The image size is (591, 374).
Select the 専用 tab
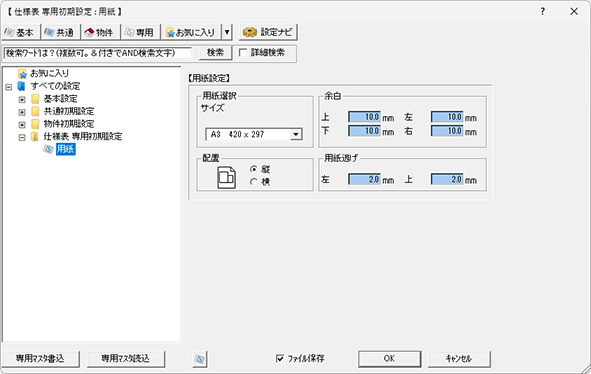[140, 32]
